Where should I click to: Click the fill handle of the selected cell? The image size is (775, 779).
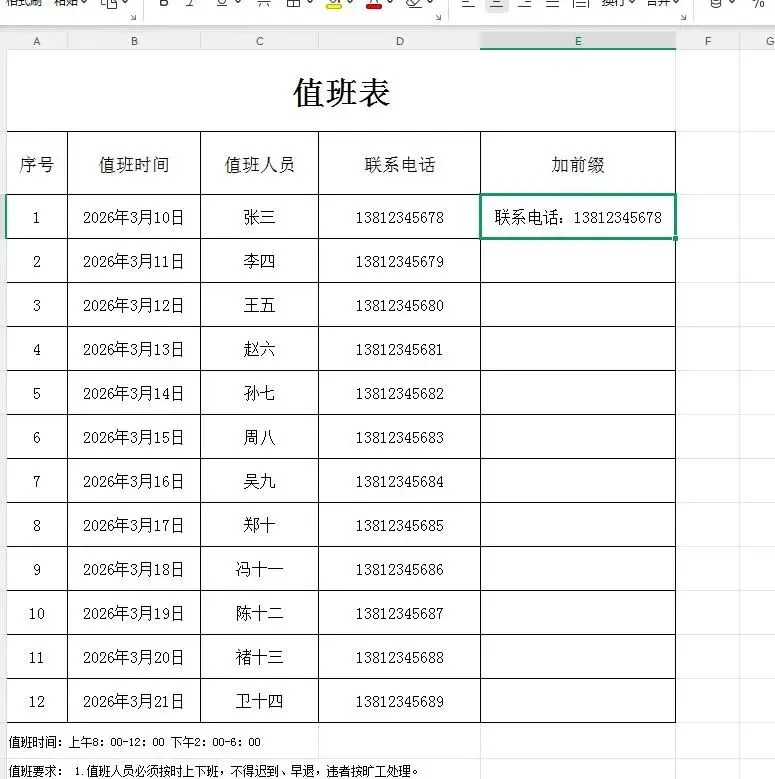pos(676,238)
